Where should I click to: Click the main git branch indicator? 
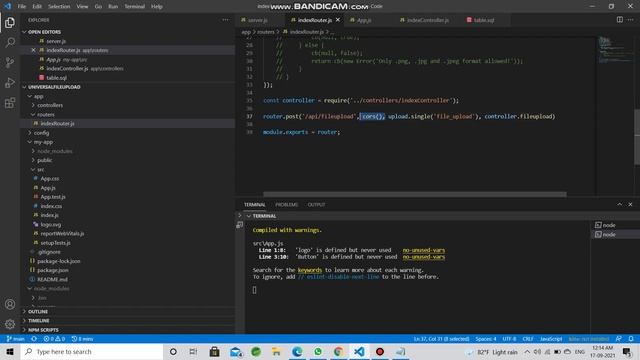pyautogui.click(x=16, y=339)
